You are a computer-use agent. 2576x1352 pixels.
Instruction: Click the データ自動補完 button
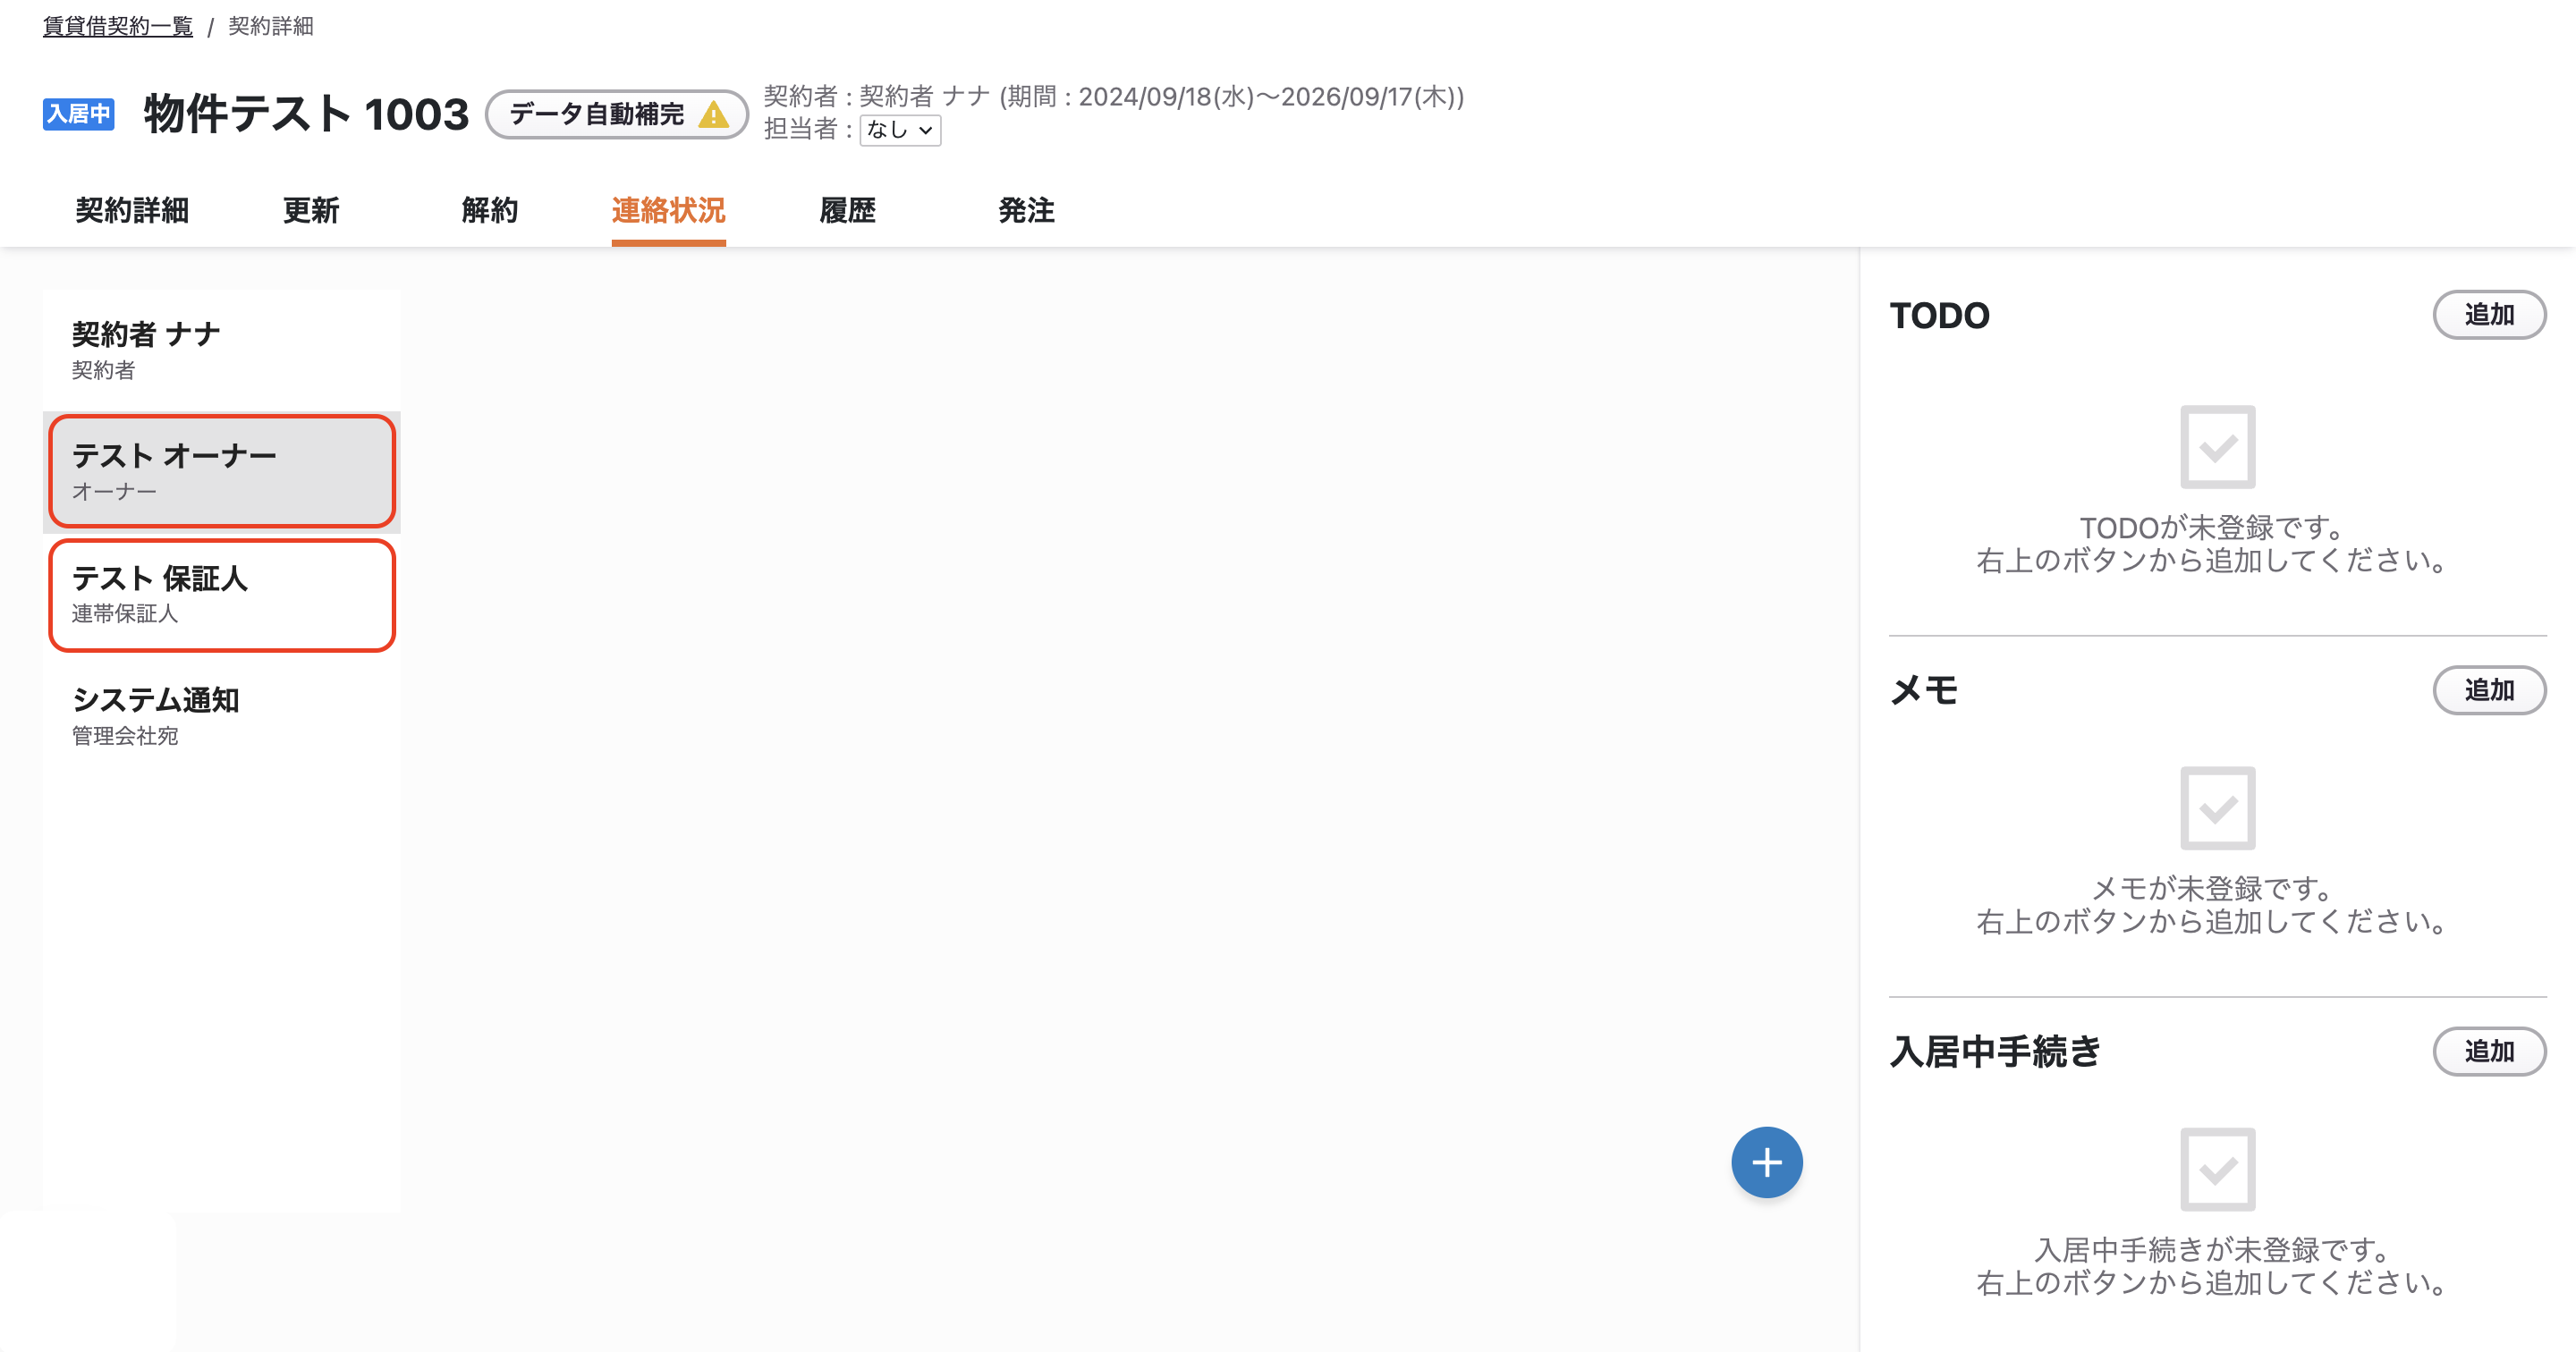pyautogui.click(x=617, y=114)
